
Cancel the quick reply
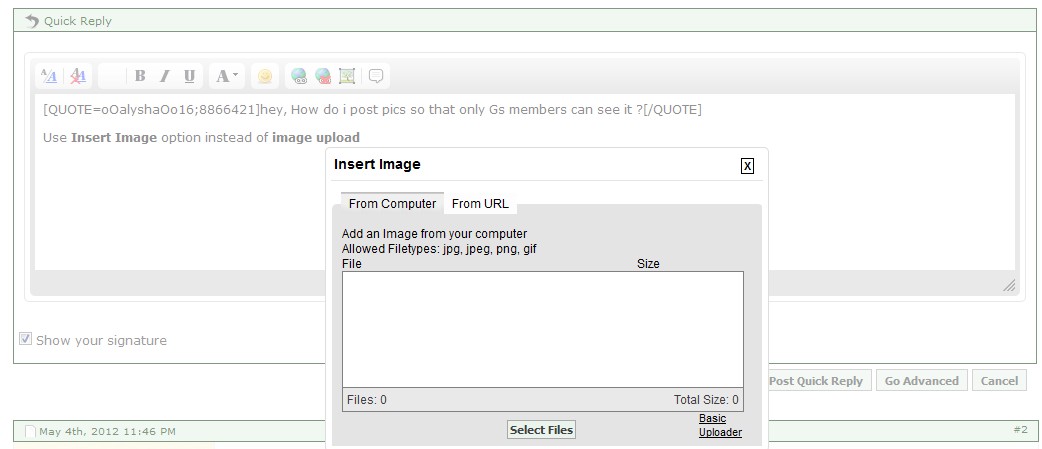[x=999, y=381]
